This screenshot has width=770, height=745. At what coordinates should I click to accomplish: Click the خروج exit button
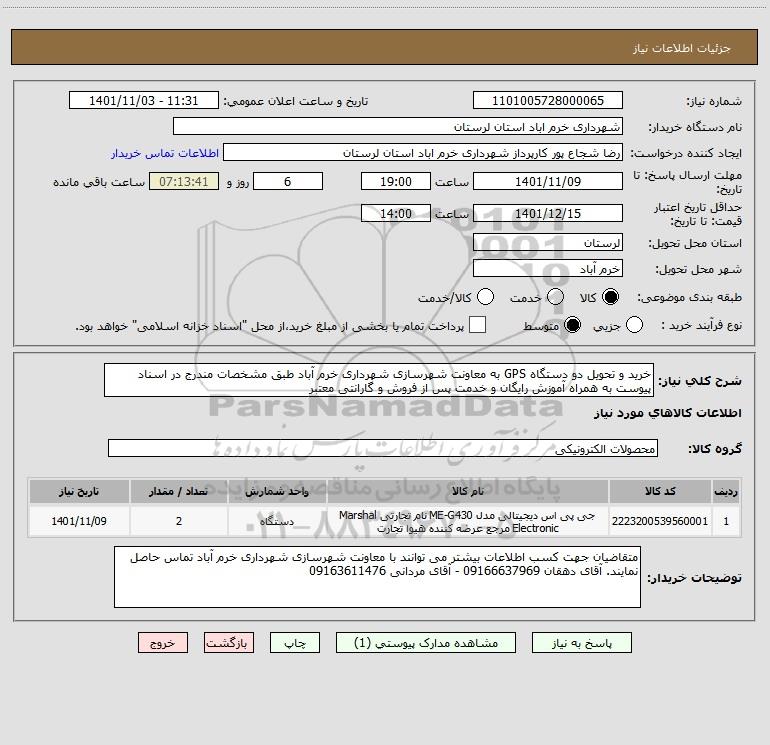[163, 643]
